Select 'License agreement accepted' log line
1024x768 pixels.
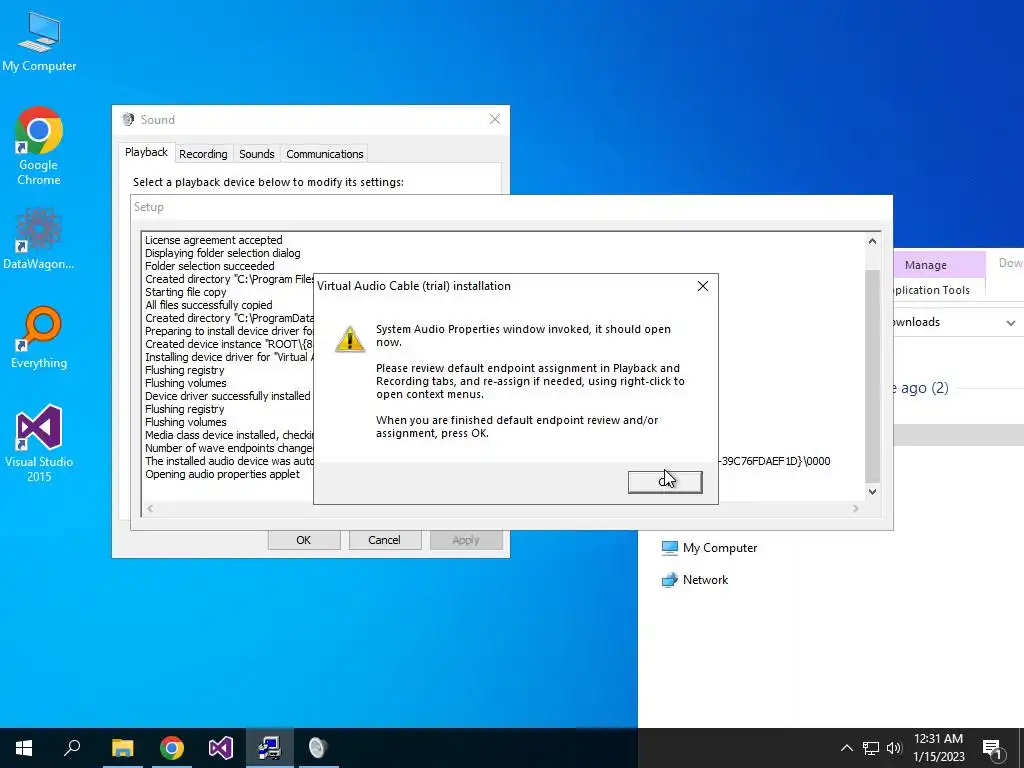click(x=214, y=240)
